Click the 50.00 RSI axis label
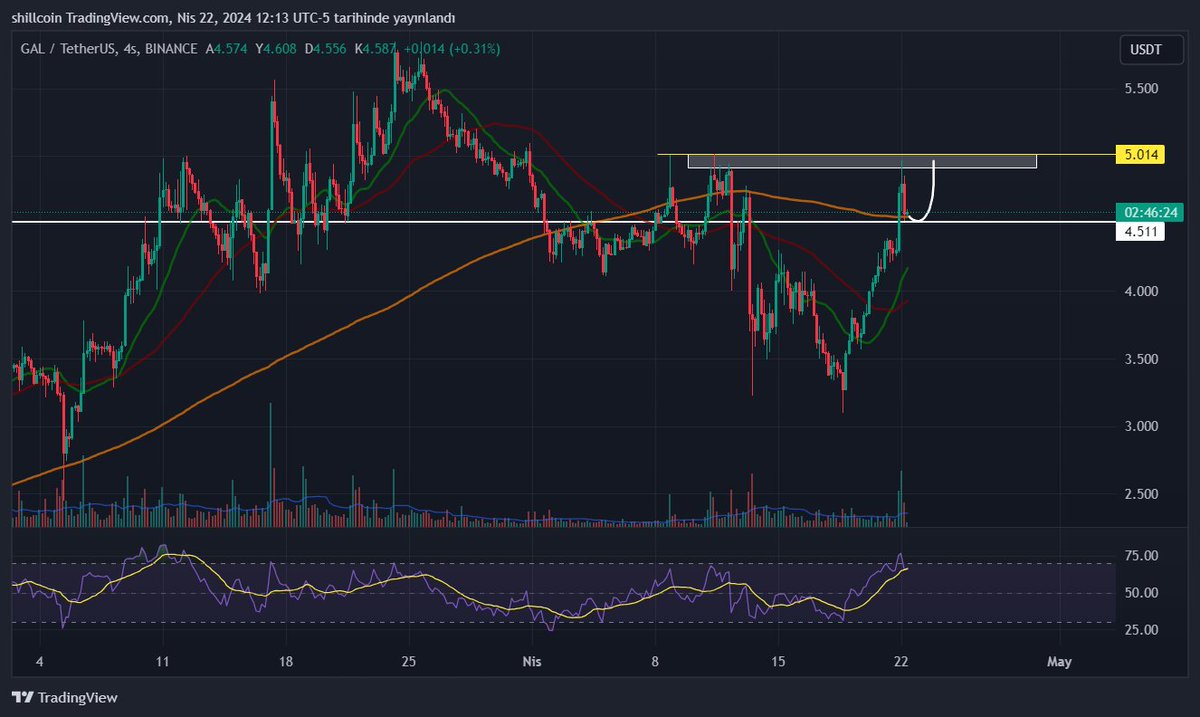Screen dimensions: 1200x717 (x=1141, y=593)
